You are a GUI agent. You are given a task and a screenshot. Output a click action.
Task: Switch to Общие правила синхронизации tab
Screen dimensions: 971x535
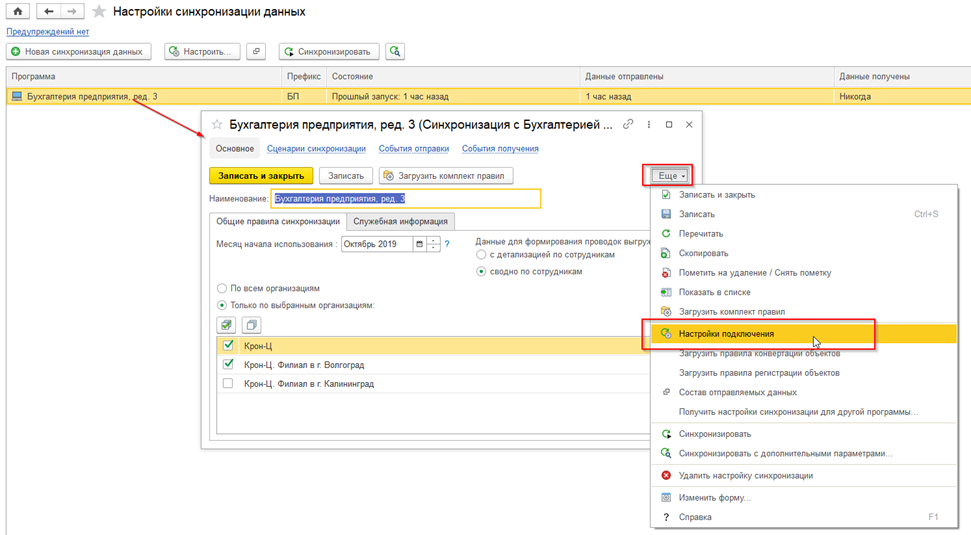(278, 221)
